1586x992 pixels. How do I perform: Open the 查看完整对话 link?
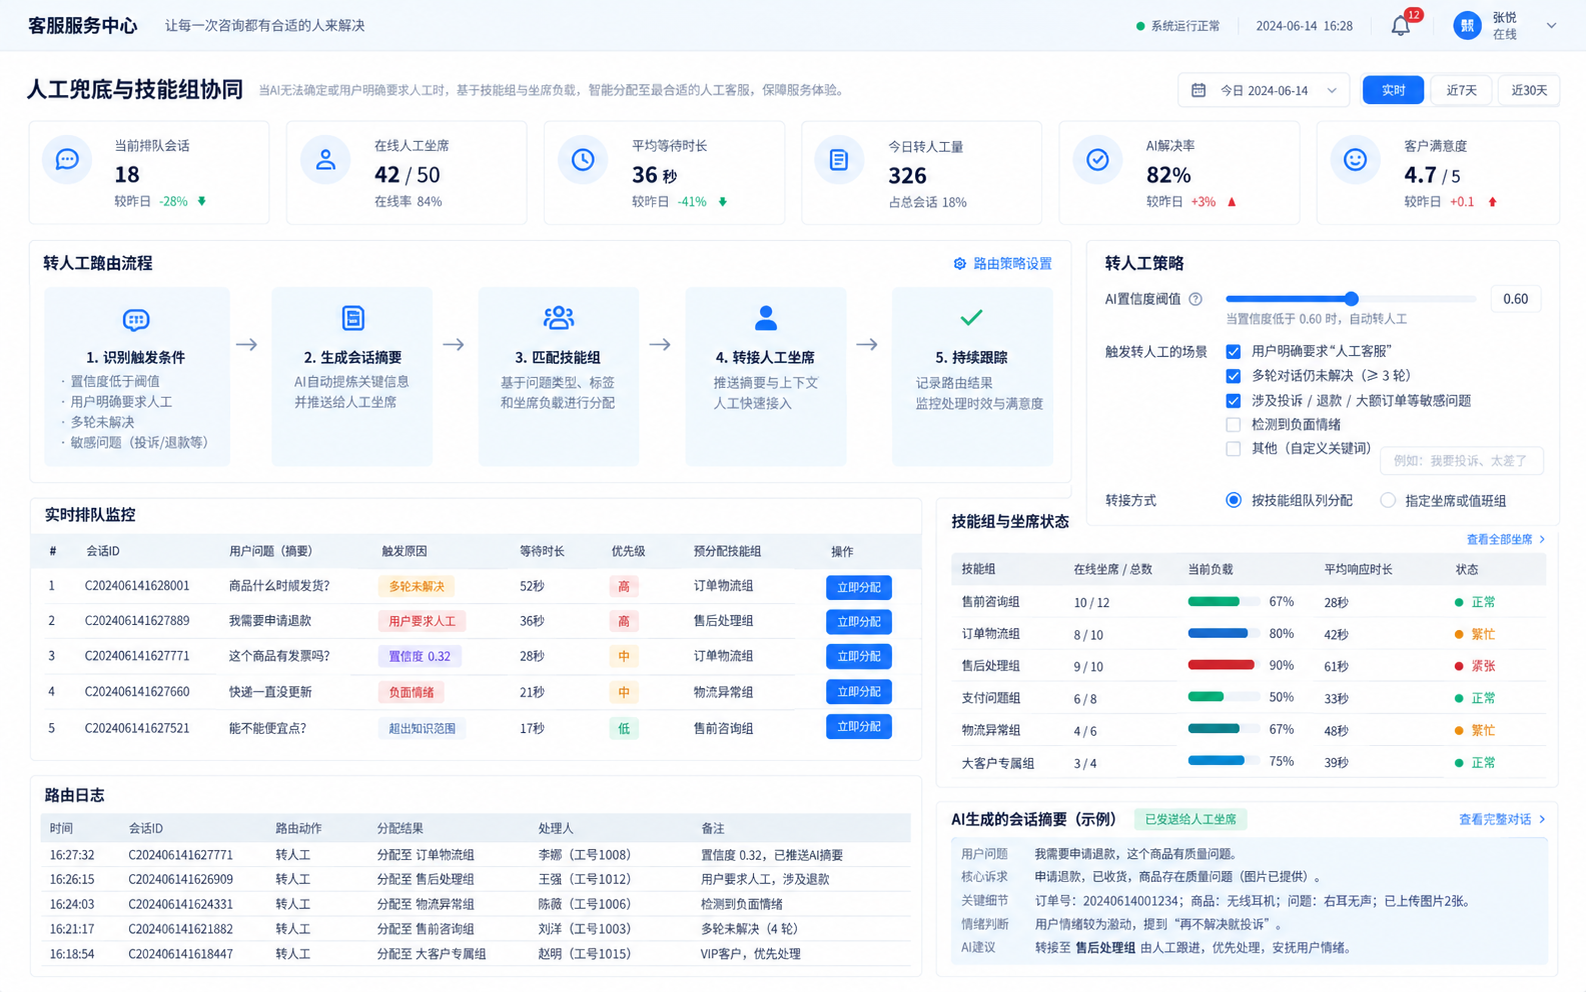tap(1501, 819)
